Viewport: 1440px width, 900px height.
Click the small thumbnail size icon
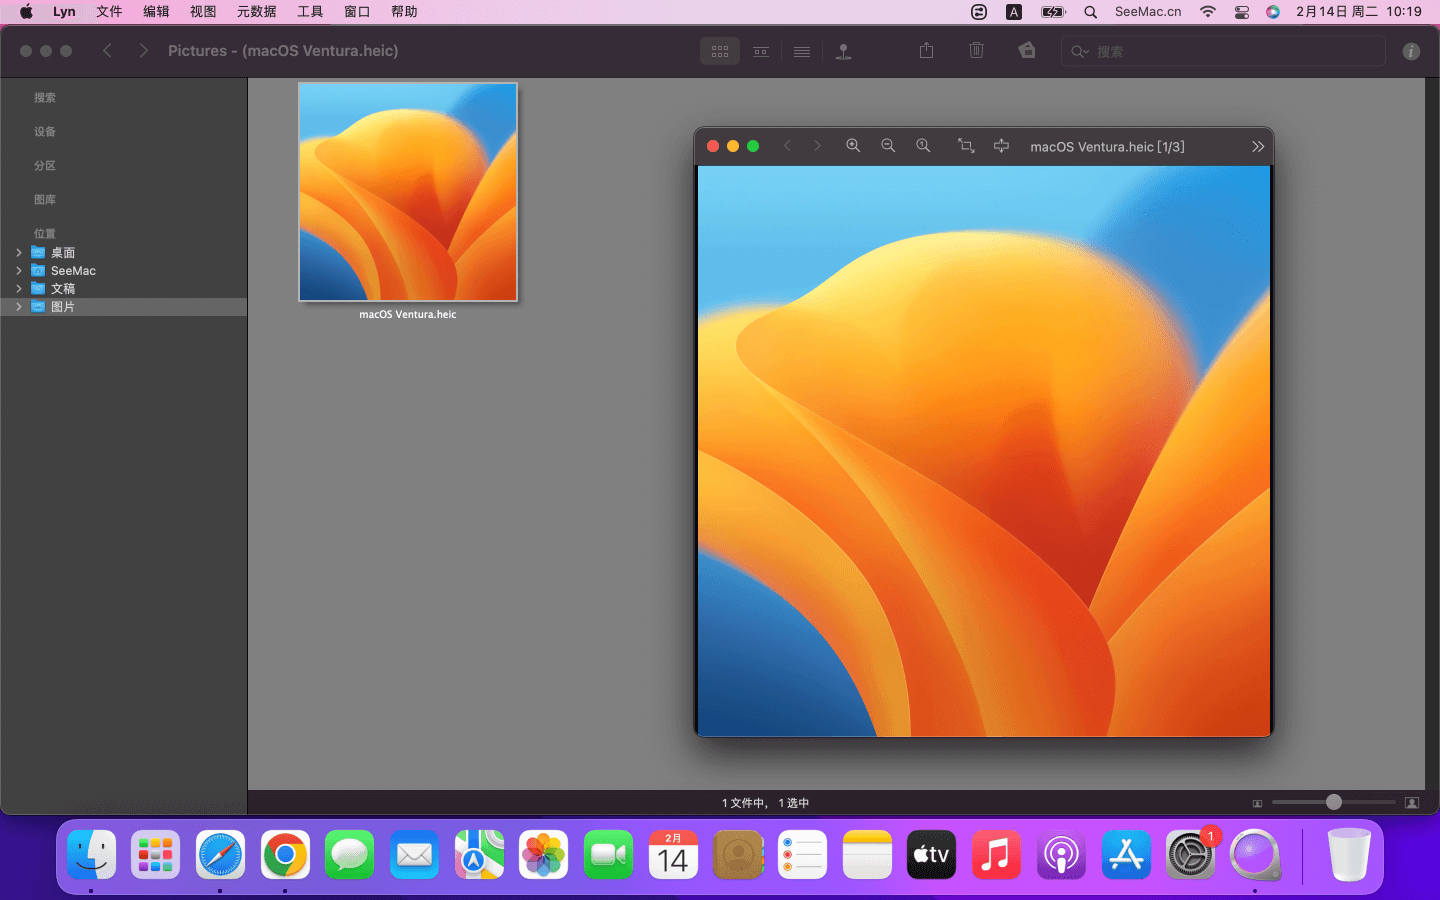click(x=1257, y=803)
